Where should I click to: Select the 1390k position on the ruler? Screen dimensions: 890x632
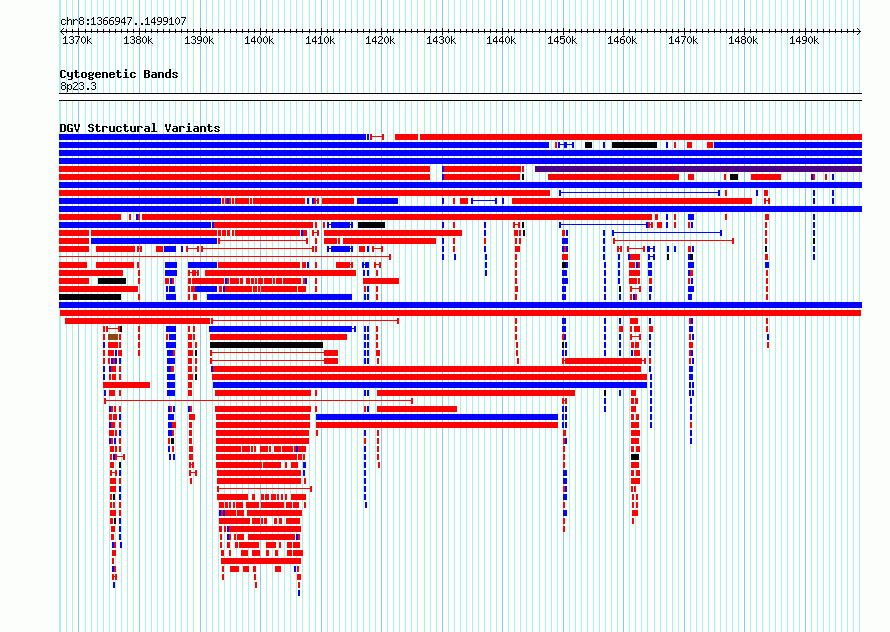click(x=199, y=41)
